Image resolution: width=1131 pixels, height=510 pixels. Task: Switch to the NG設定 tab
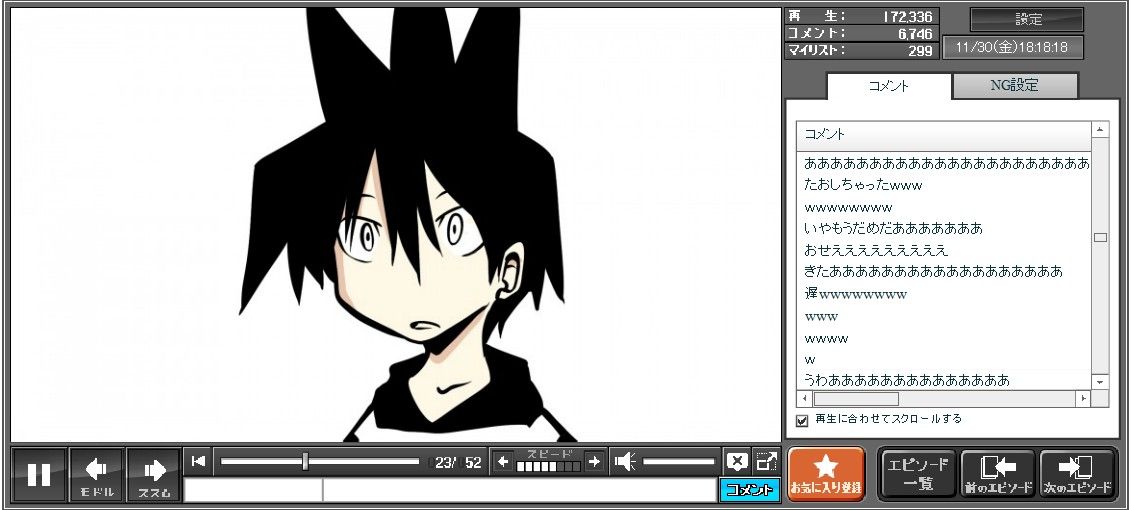(x=1014, y=86)
